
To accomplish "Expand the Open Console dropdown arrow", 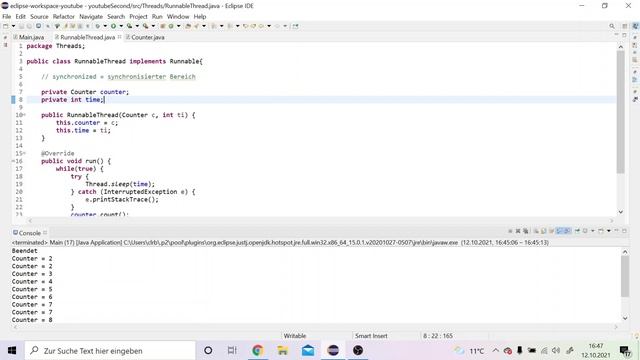I will (609, 231).
